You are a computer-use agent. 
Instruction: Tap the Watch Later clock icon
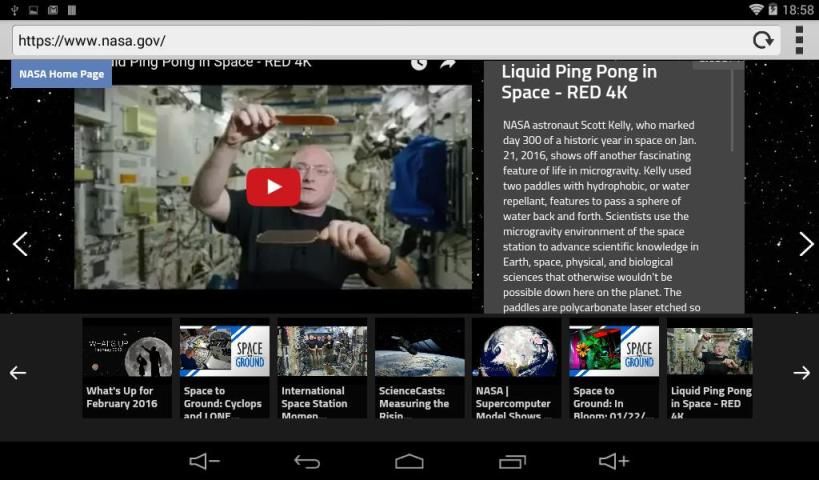pos(419,63)
